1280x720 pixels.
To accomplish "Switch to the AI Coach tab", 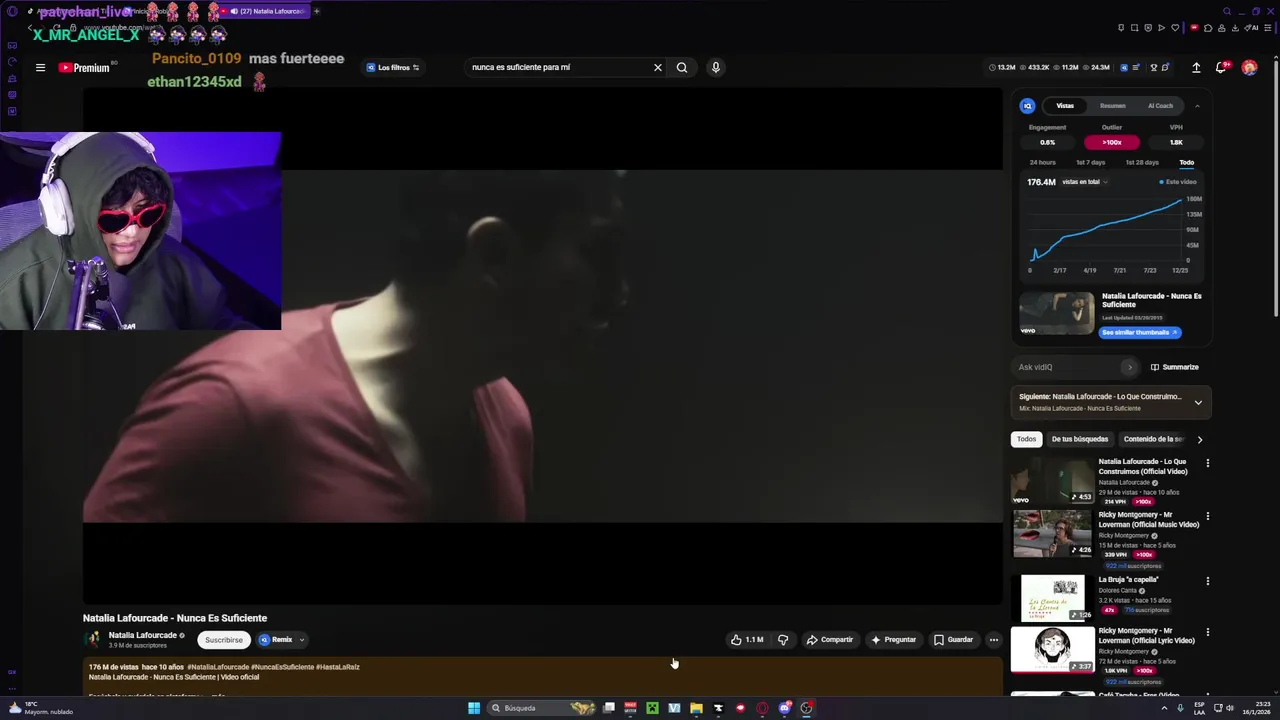I will 1160,106.
